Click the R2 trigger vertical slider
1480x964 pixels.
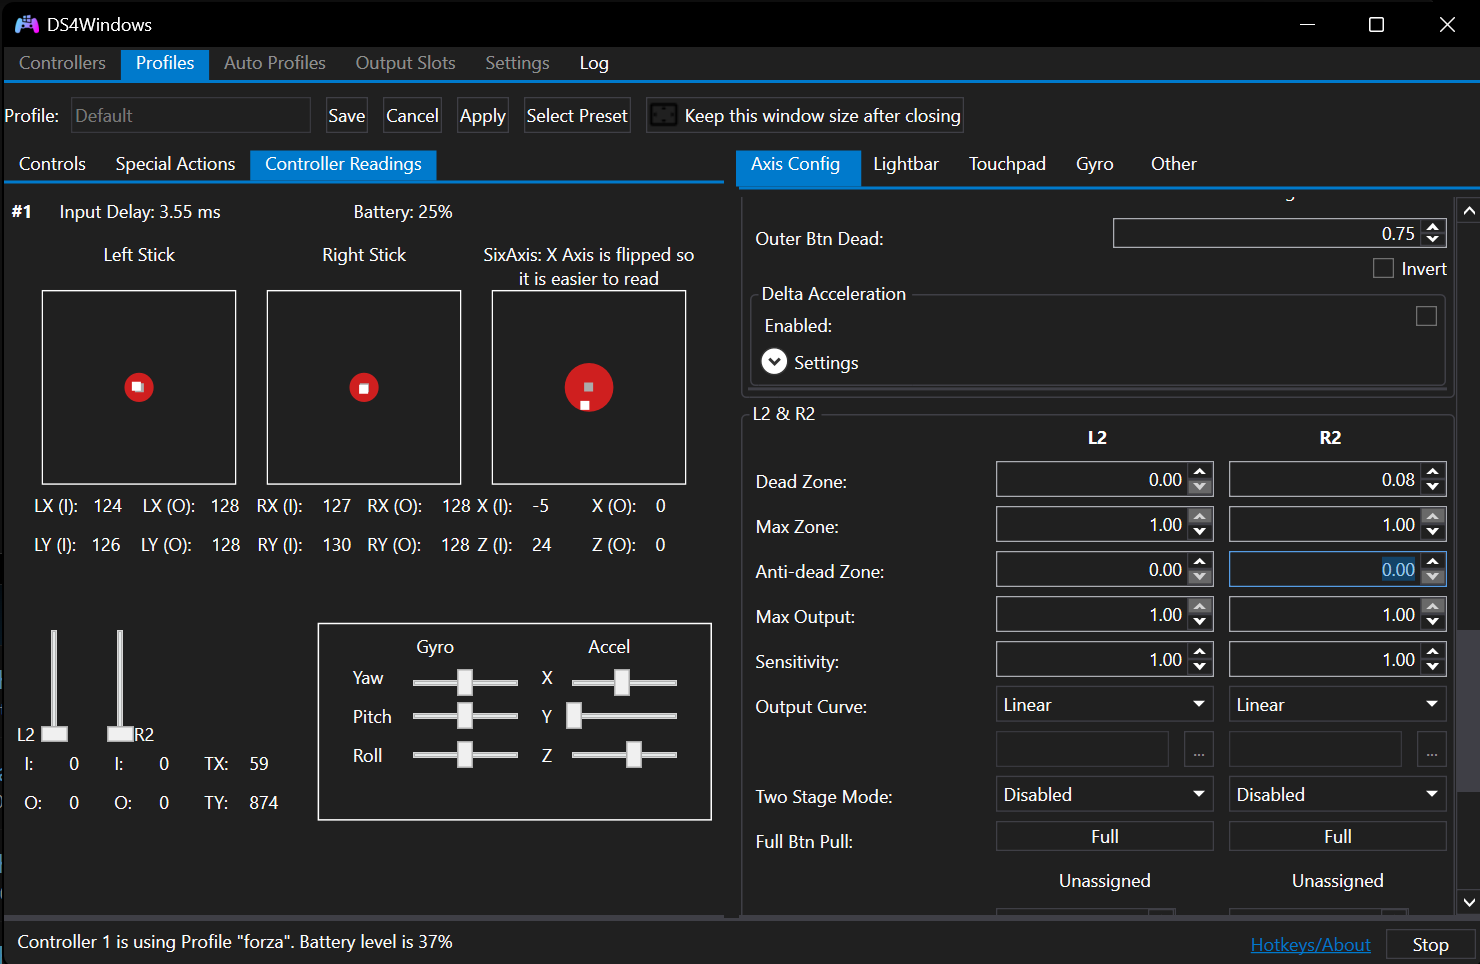[x=120, y=686]
